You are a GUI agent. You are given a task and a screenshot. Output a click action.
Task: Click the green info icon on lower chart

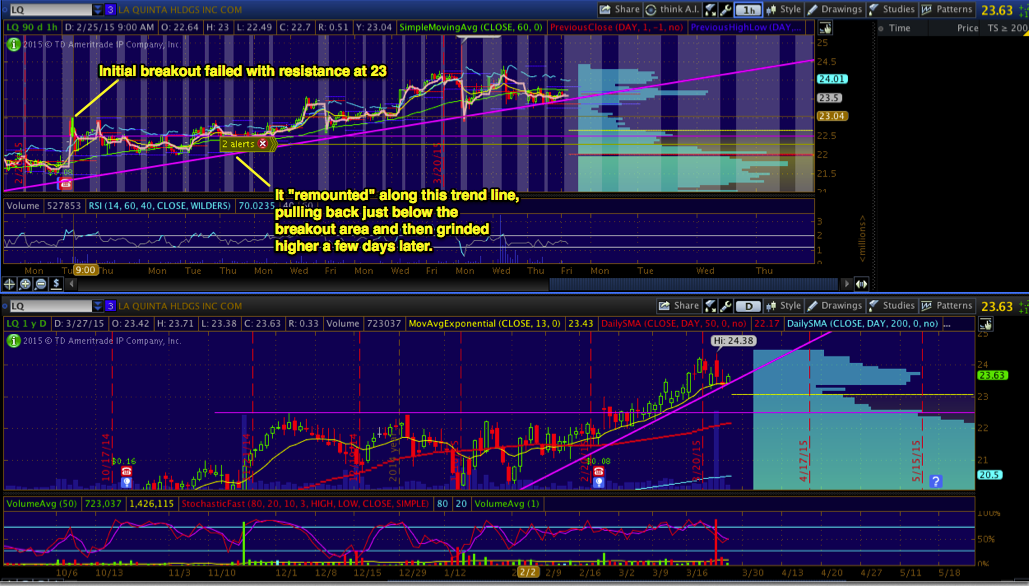pyautogui.click(x=12, y=341)
